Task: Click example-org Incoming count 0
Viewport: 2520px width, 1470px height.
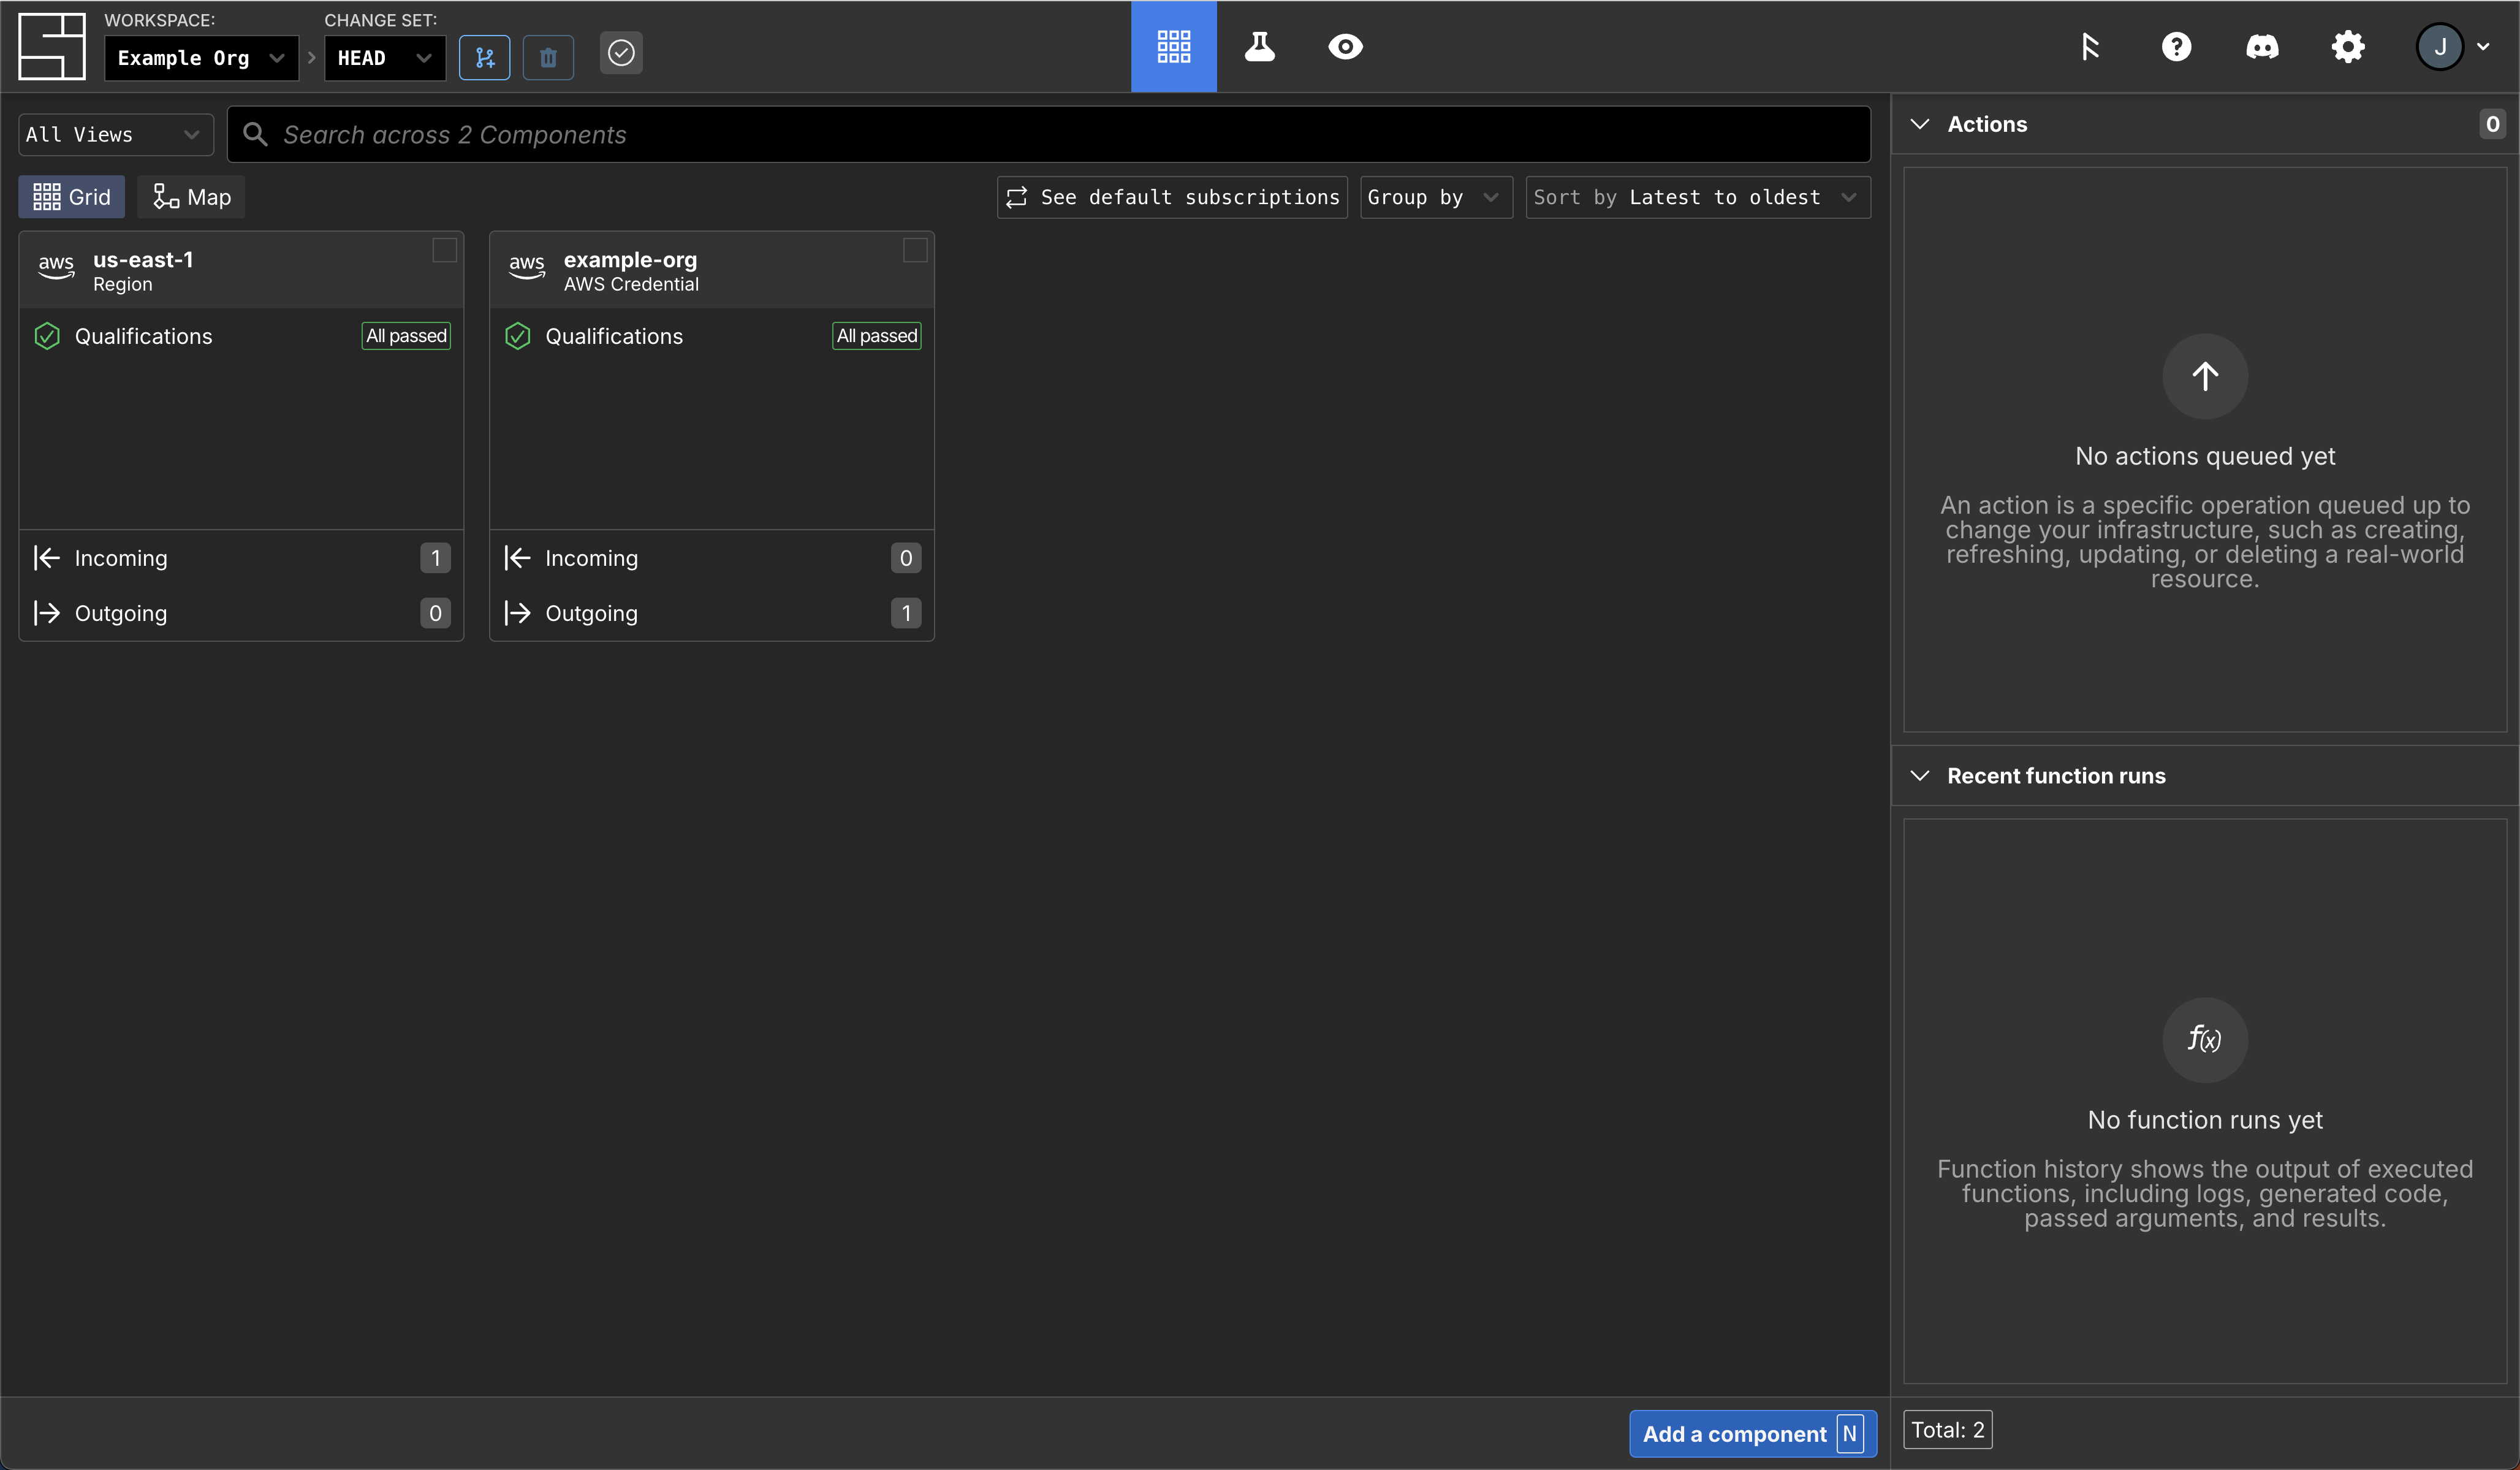Action: (906, 558)
